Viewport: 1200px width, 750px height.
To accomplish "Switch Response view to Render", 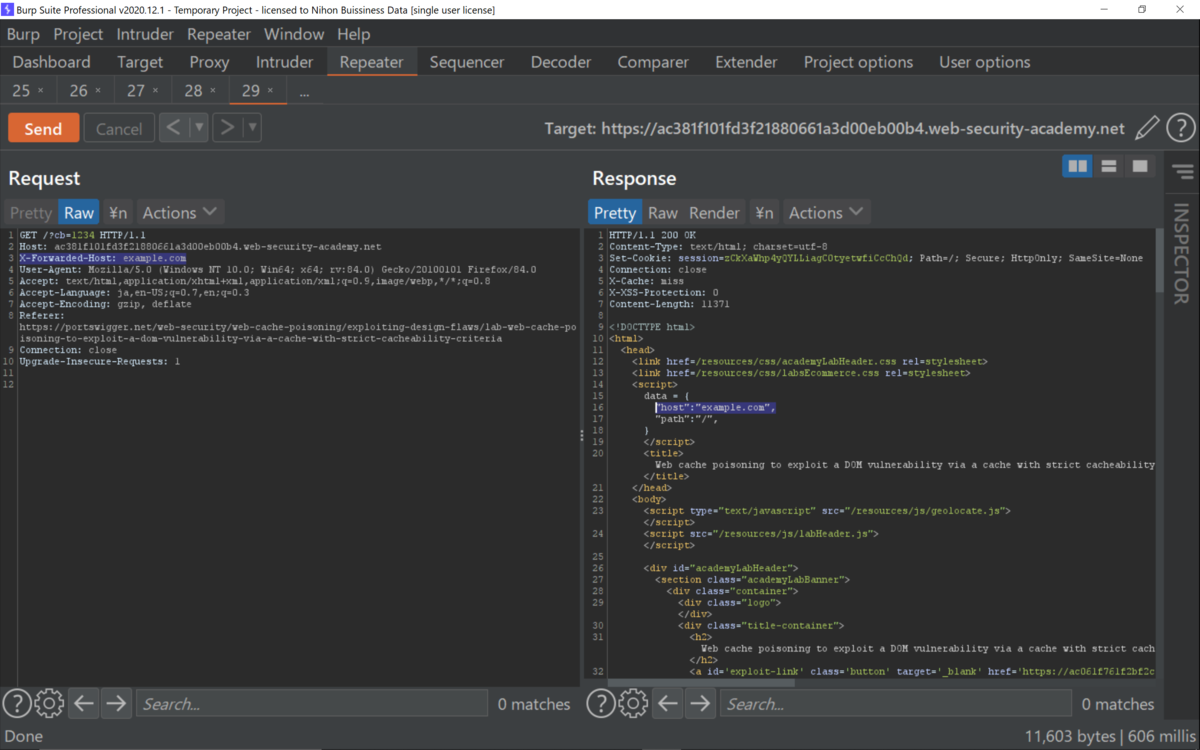I will 714,212.
